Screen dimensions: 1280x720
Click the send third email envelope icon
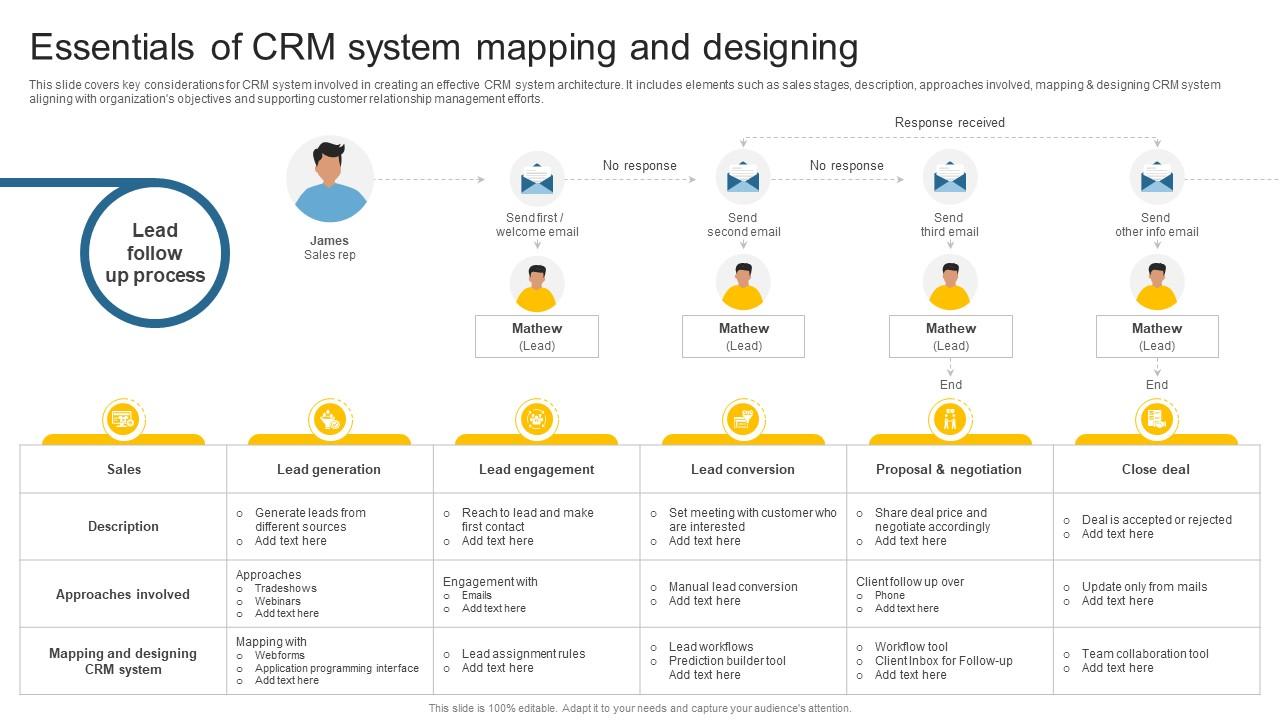[949, 178]
